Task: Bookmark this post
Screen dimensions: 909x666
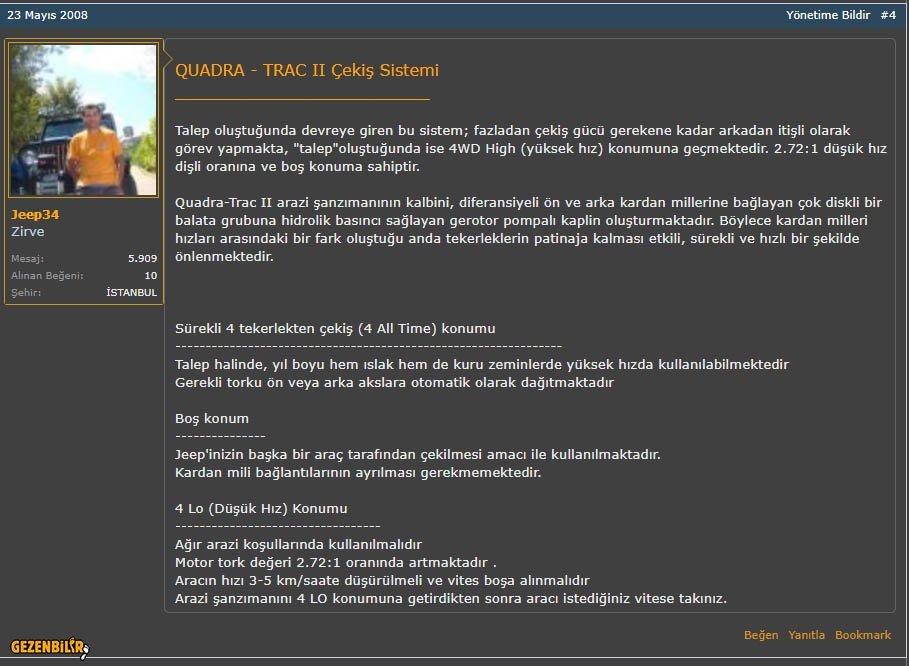Action: [x=863, y=635]
